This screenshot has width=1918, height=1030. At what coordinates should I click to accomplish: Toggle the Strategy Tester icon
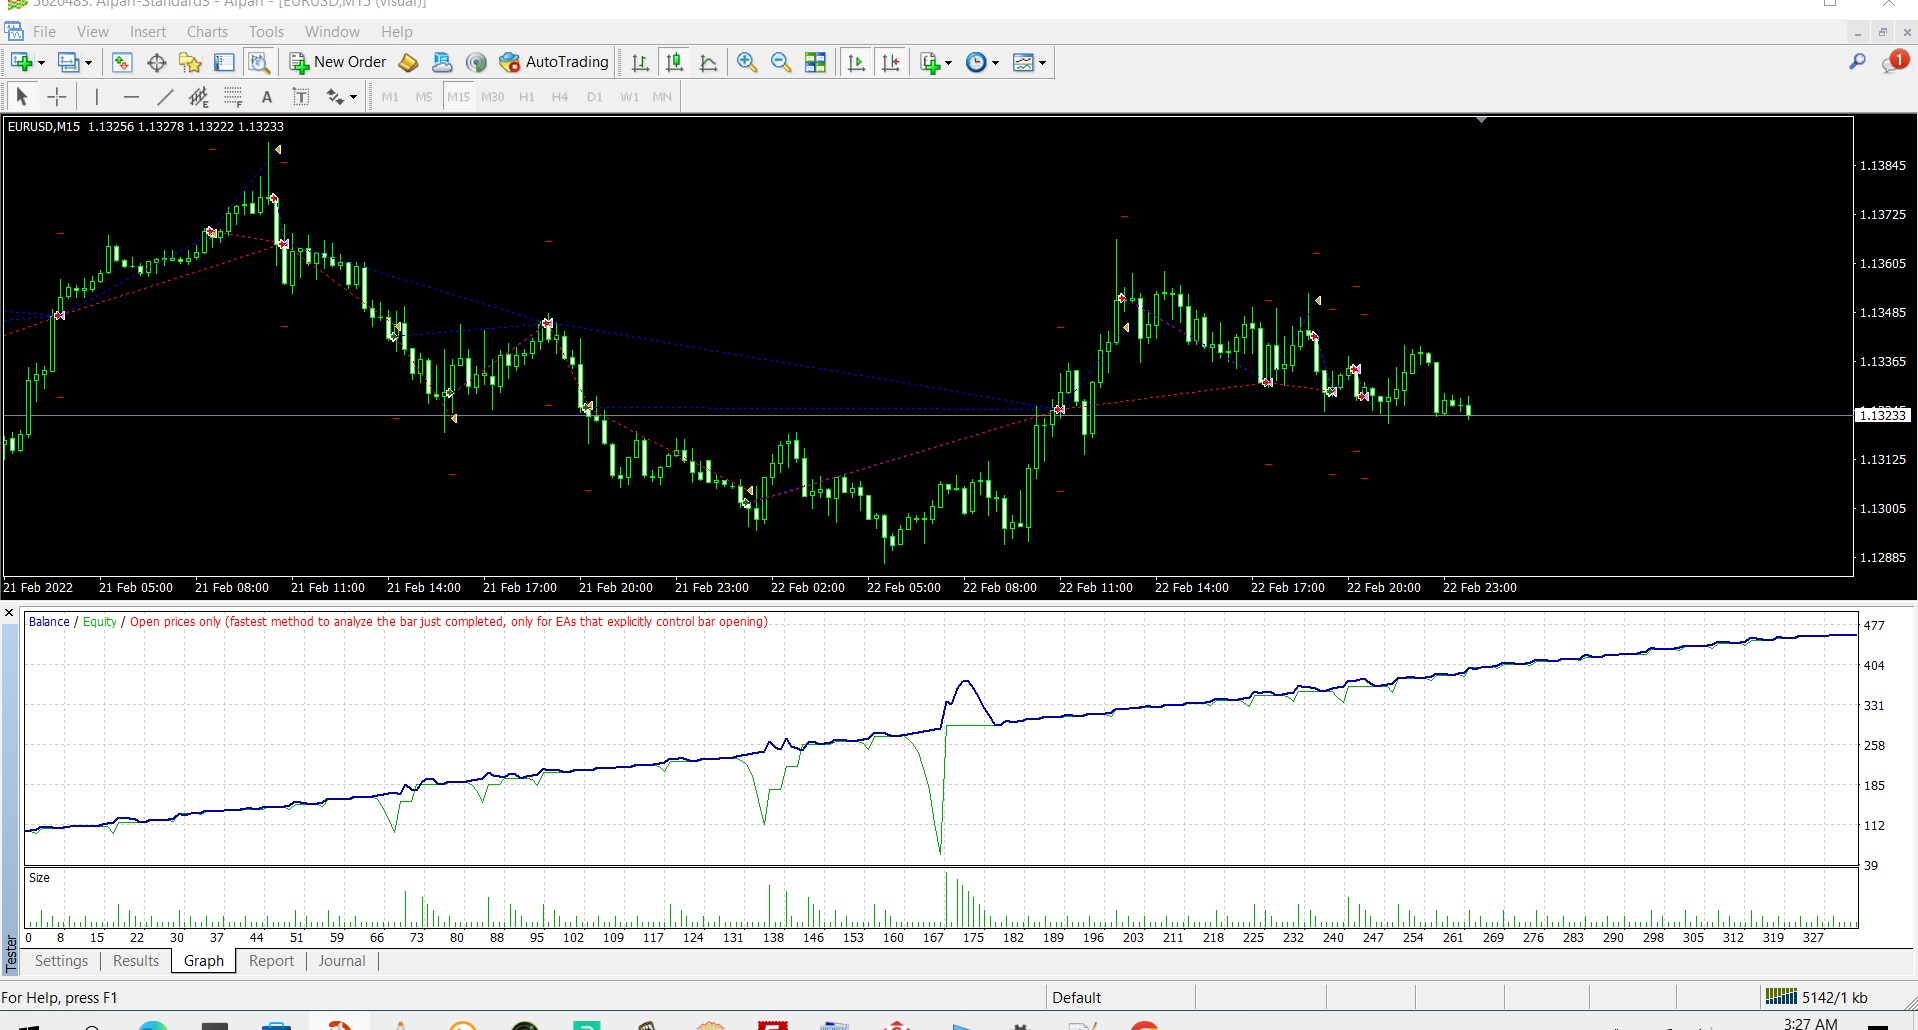[x=259, y=63]
